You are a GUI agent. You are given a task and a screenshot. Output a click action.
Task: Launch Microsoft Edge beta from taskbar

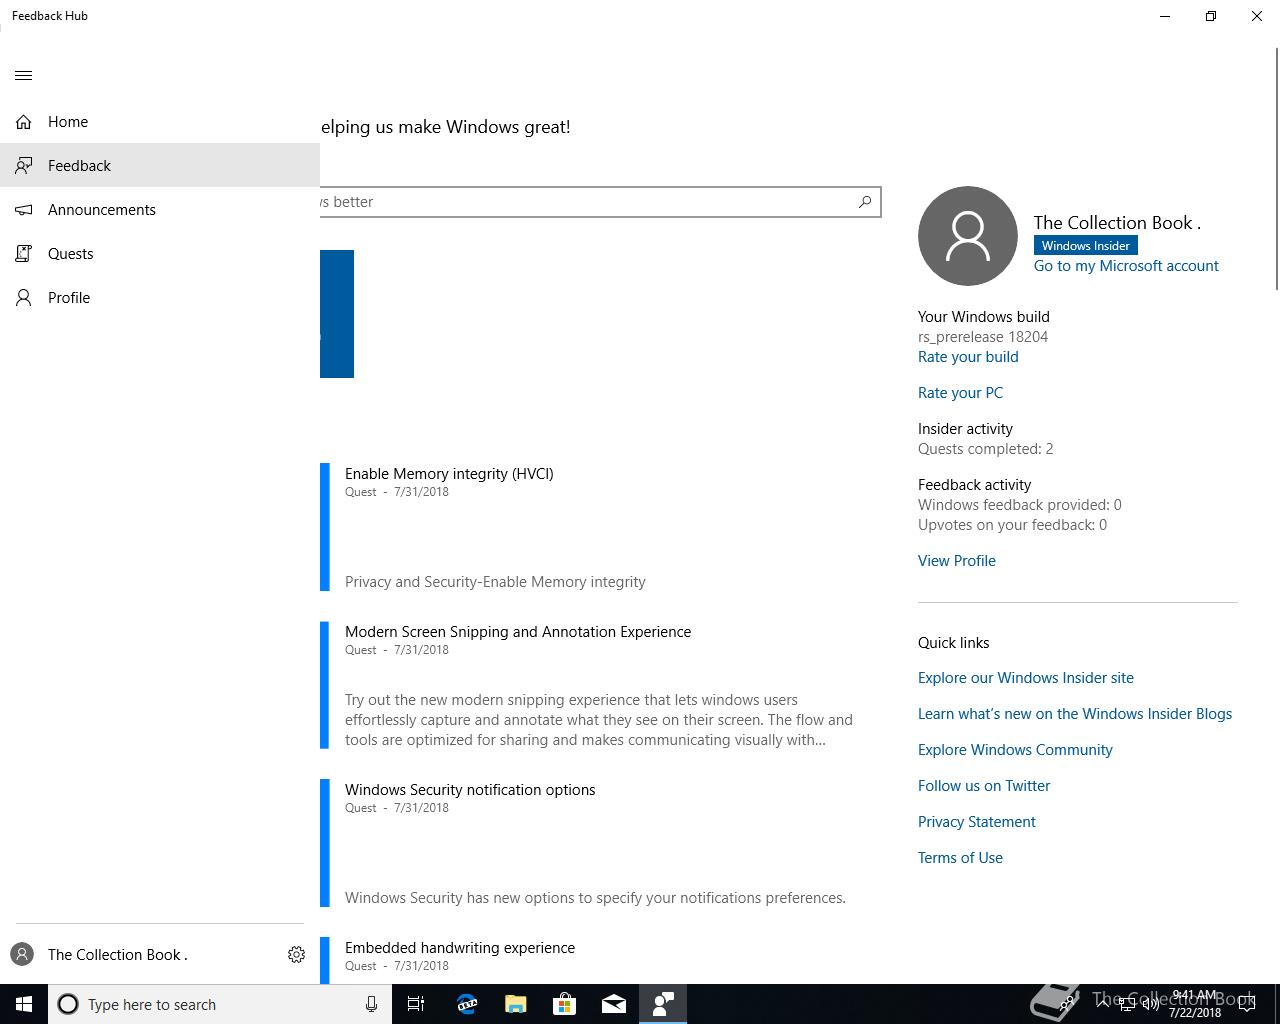click(466, 1004)
